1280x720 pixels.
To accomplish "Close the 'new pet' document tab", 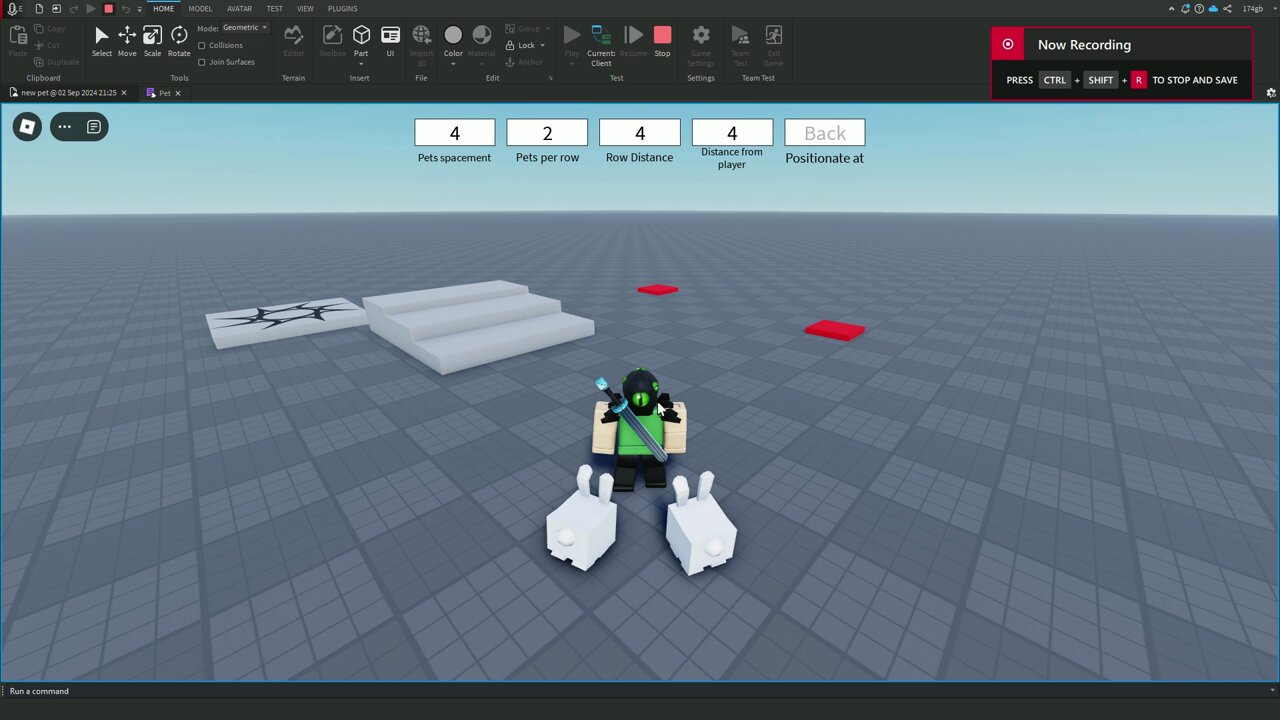I will tap(124, 93).
